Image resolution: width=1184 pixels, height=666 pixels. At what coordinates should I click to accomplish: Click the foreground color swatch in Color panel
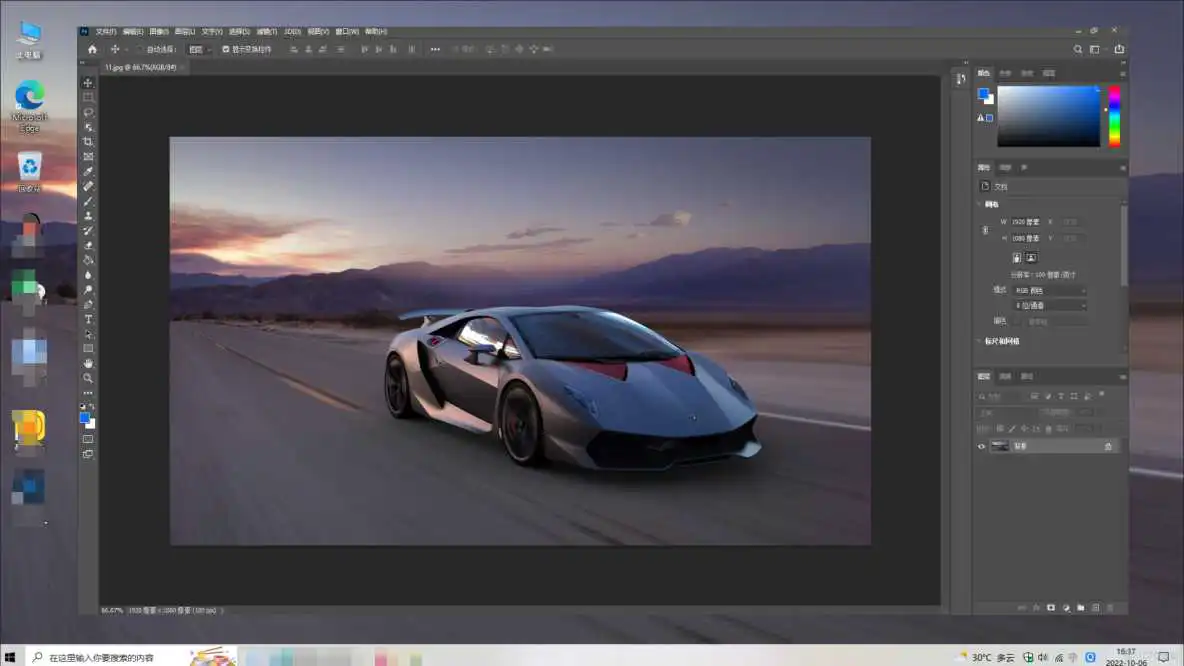pyautogui.click(x=983, y=94)
